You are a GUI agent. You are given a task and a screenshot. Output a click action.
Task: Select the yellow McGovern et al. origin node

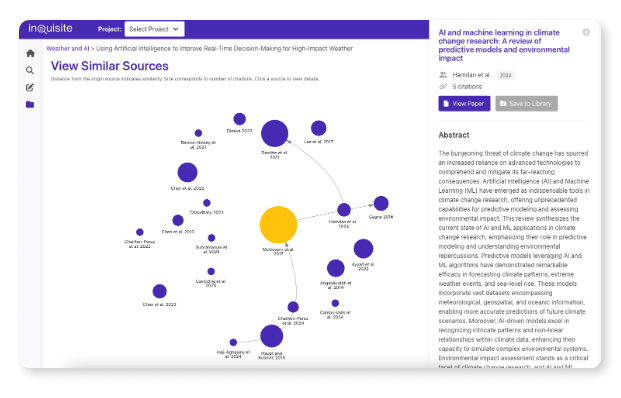pos(278,225)
